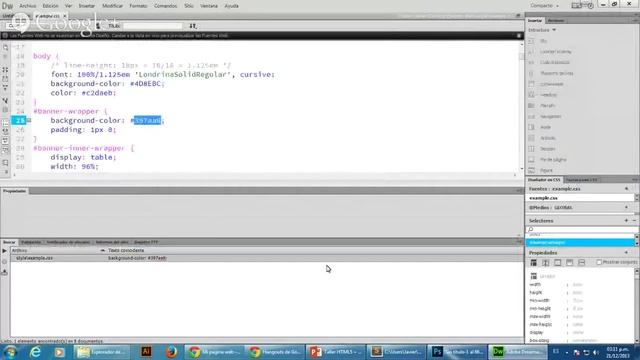The image size is (640, 360).
Task: Click the Windows Start button
Action: coord(10,352)
